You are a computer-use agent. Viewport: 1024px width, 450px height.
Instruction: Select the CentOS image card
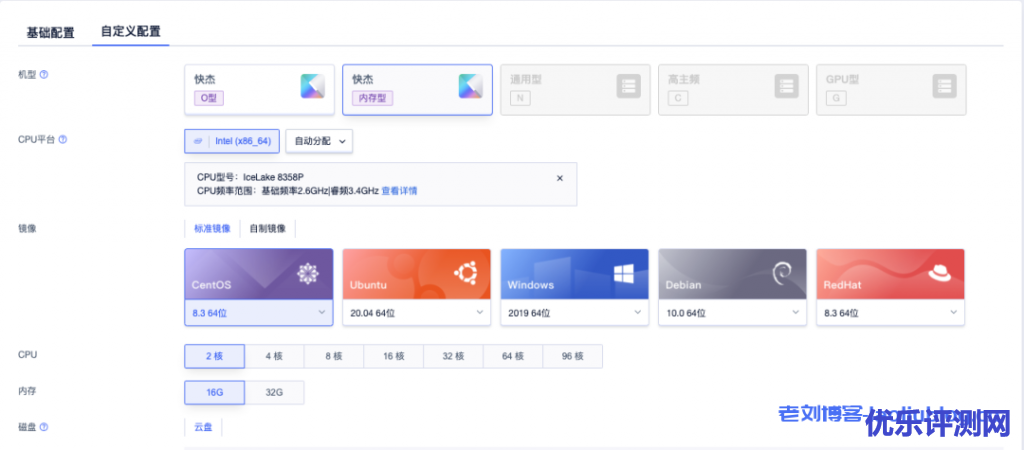coord(259,275)
